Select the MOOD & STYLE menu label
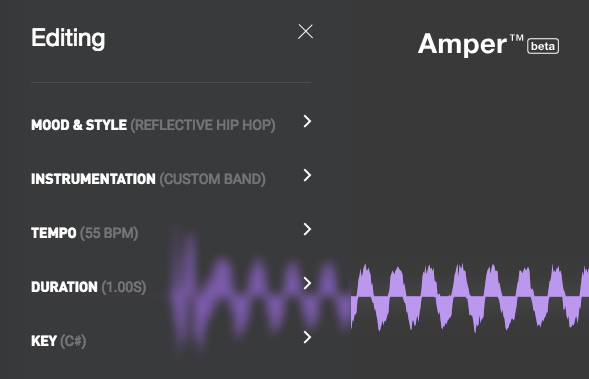 [x=79, y=125]
